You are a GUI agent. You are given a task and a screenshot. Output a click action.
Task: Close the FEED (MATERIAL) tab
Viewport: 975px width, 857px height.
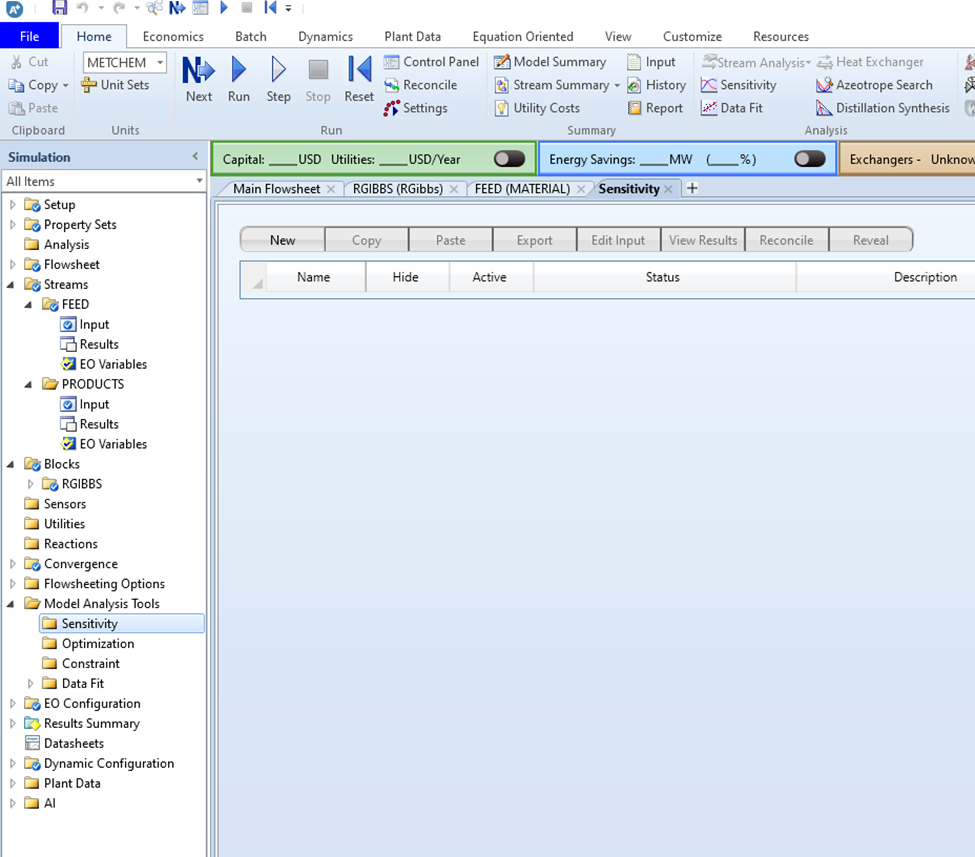click(x=580, y=189)
